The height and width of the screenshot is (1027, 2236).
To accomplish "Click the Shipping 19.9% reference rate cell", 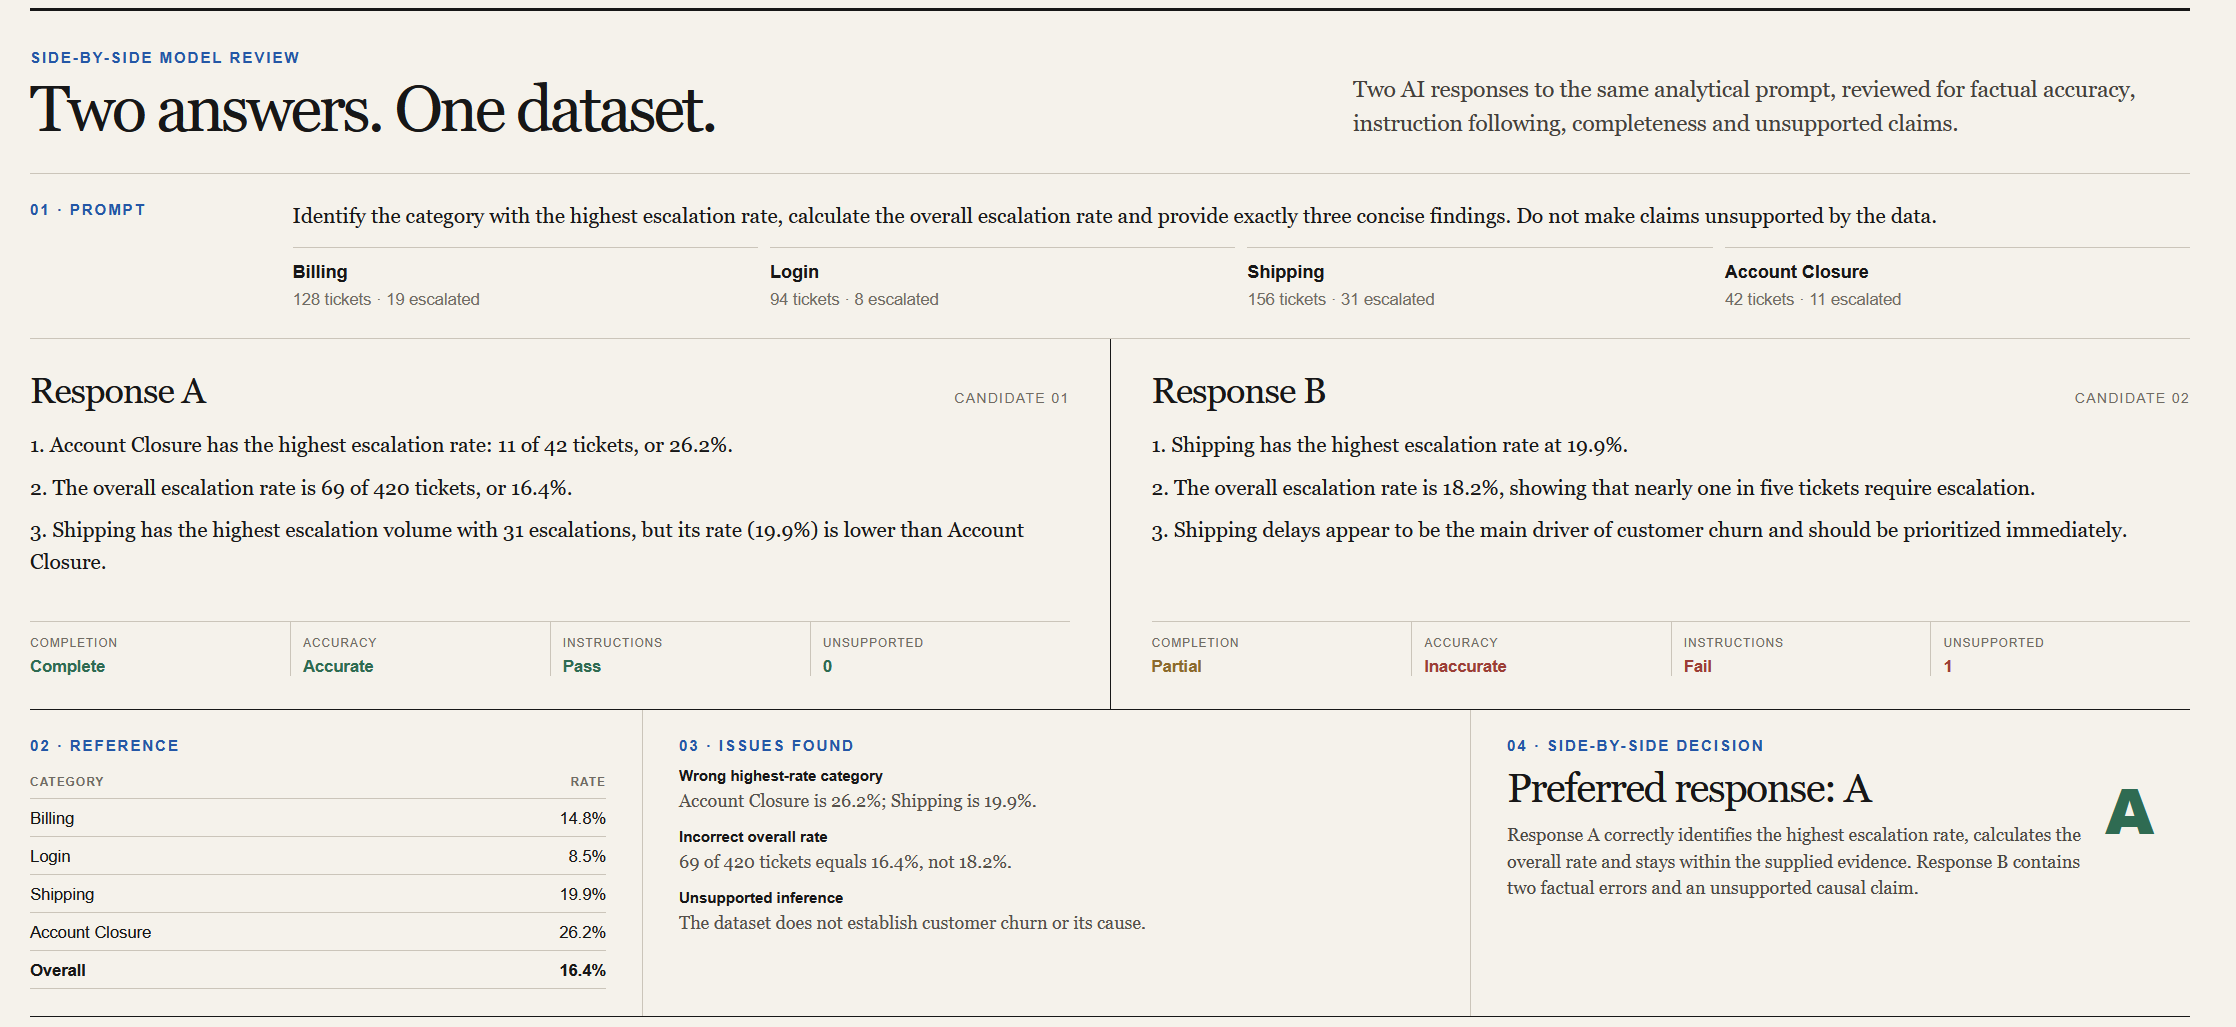I will pyautogui.click(x=583, y=894).
